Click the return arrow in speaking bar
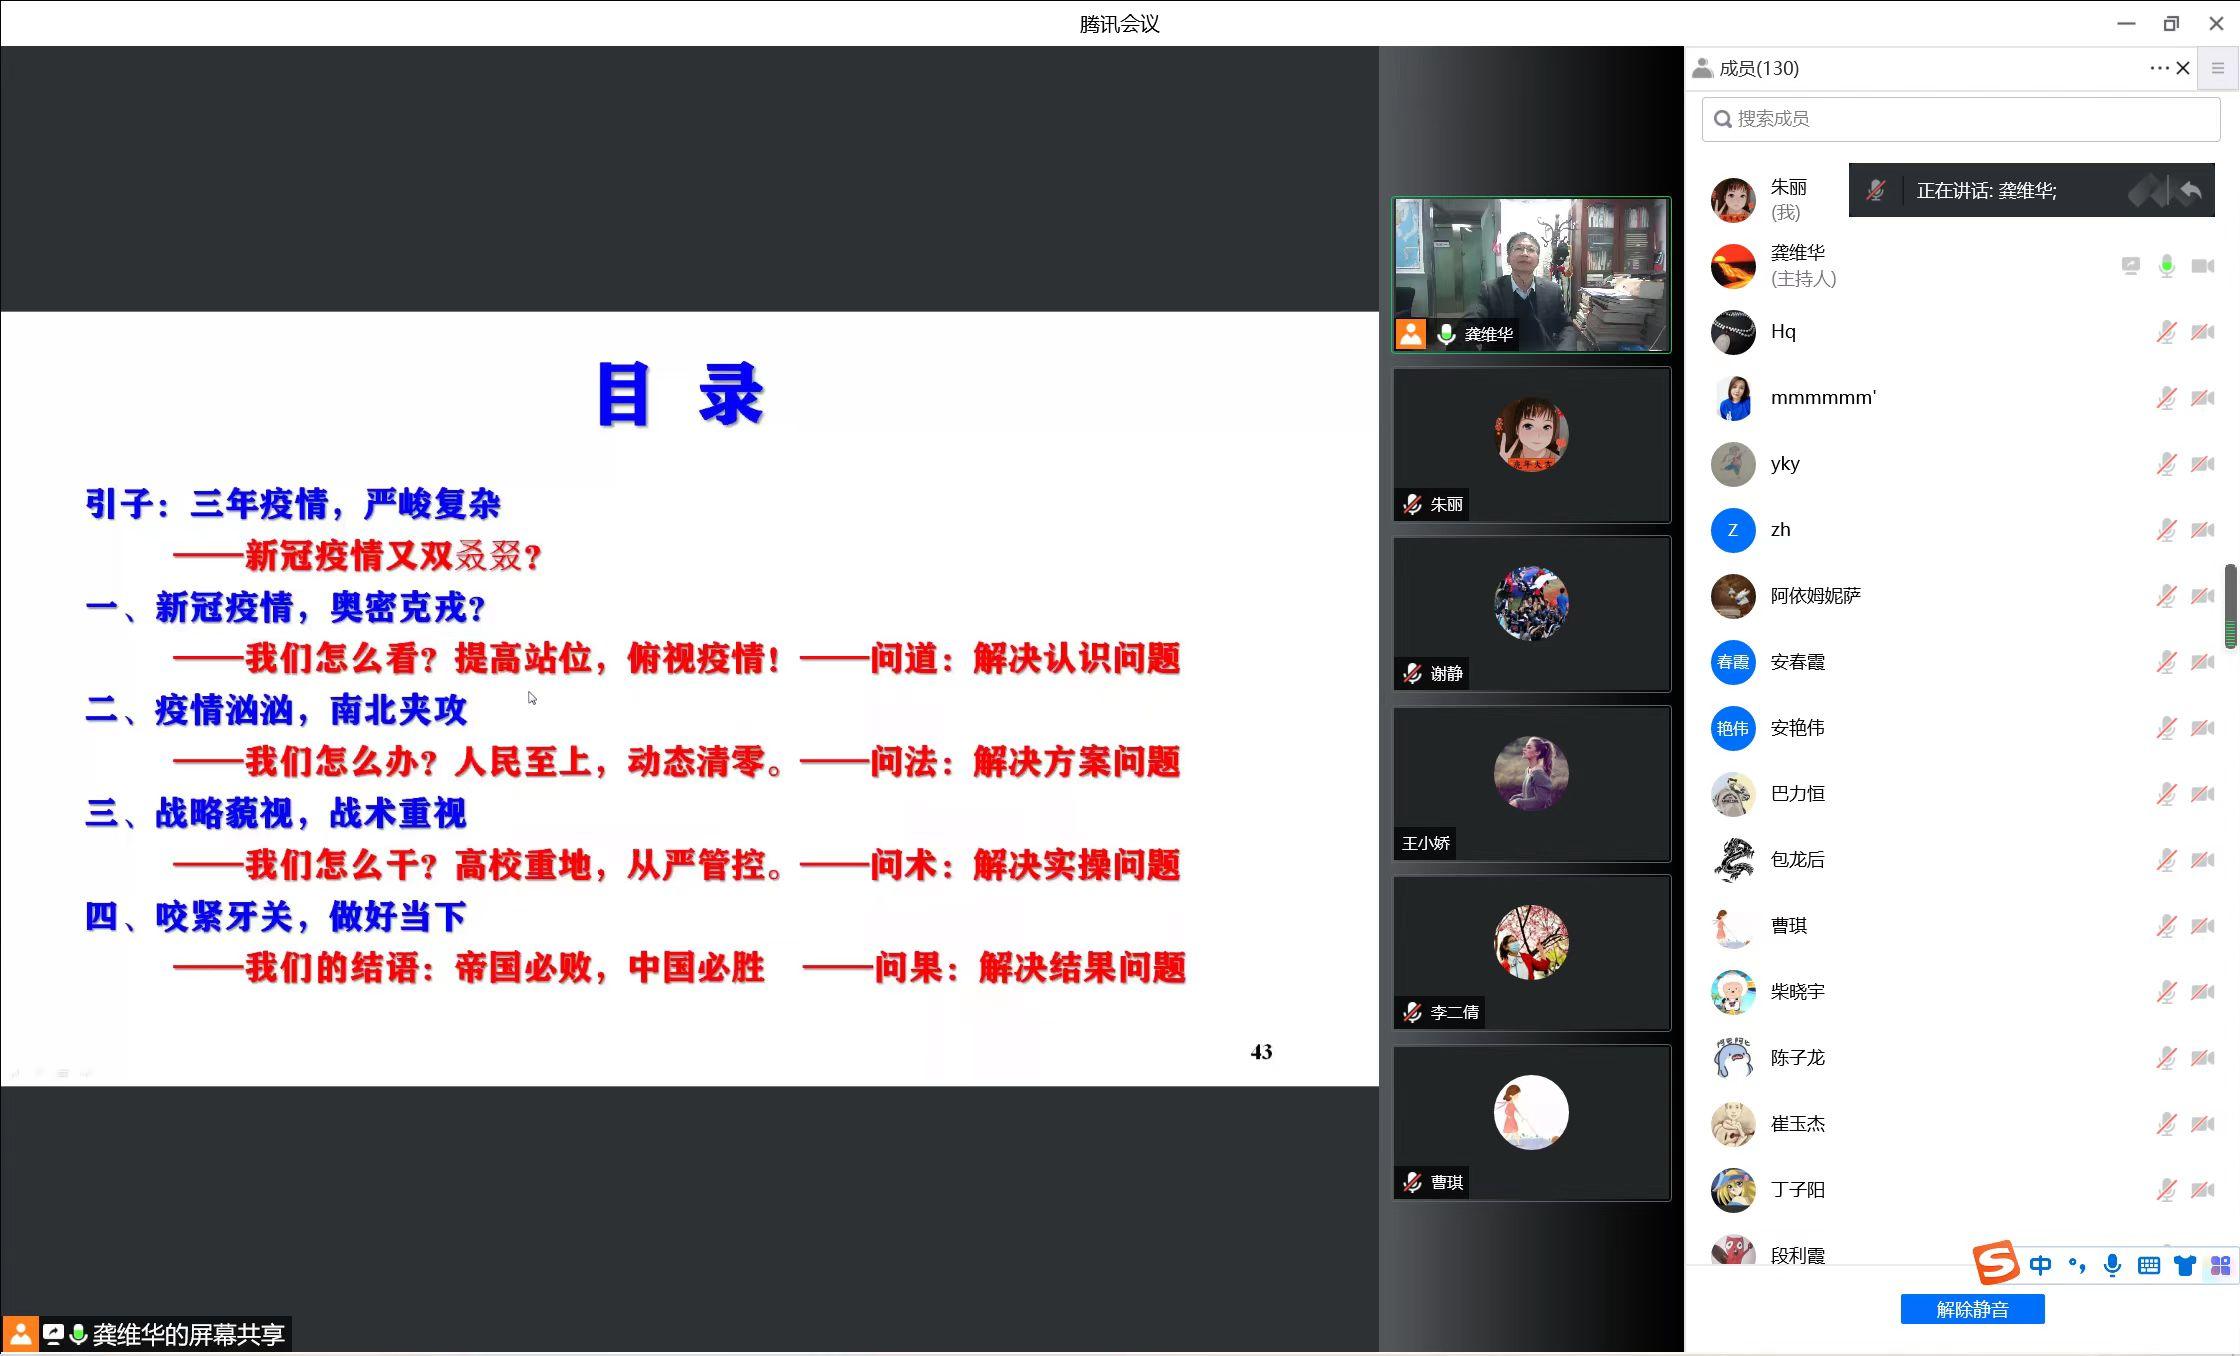This screenshot has width=2240, height=1356. pos(2190,190)
